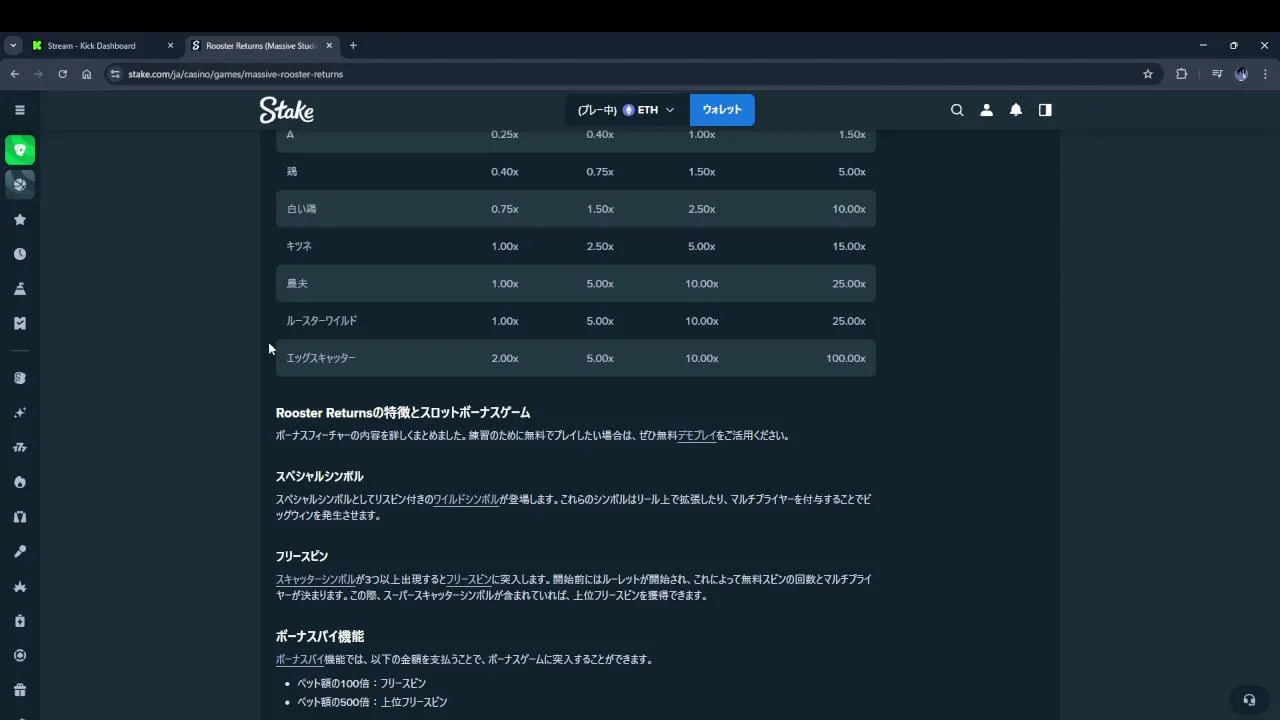Open Slots 777 icon in sidebar
This screenshot has width=1280, height=720.
coord(20,447)
